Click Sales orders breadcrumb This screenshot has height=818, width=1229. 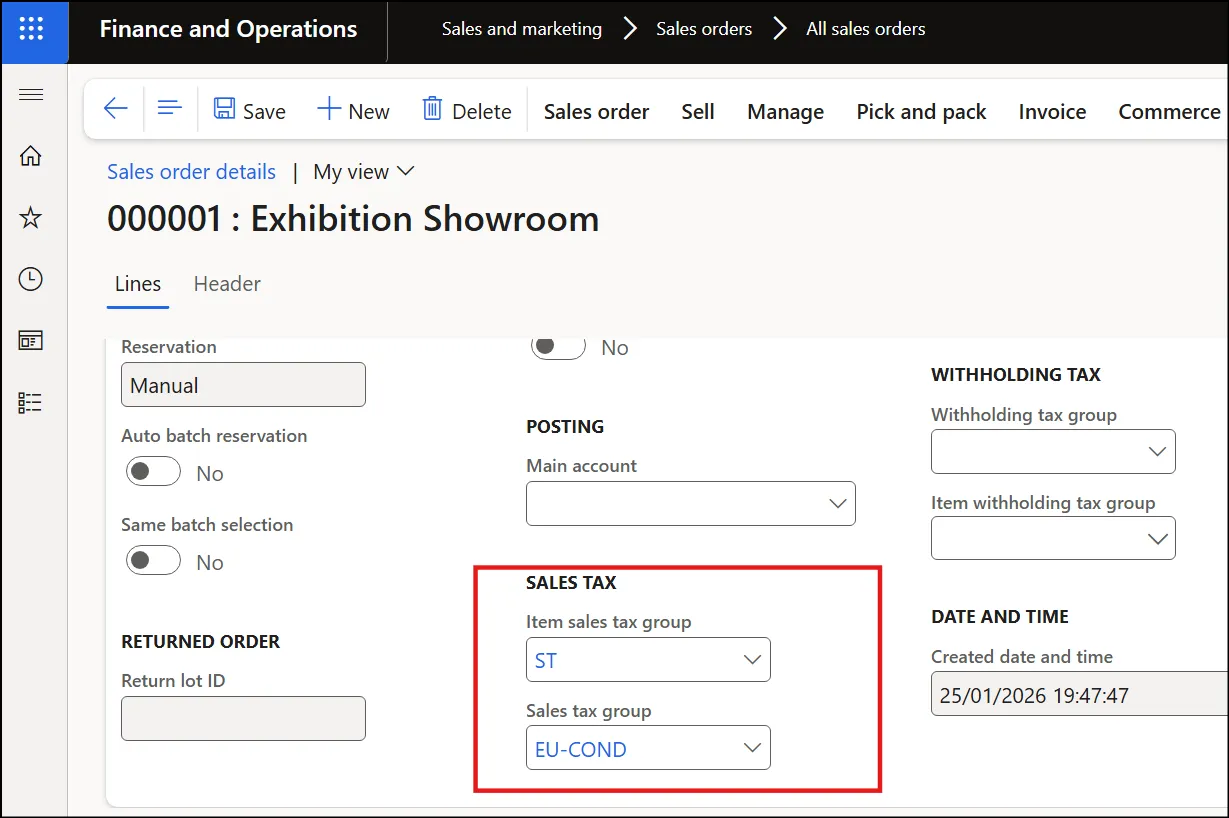click(704, 29)
